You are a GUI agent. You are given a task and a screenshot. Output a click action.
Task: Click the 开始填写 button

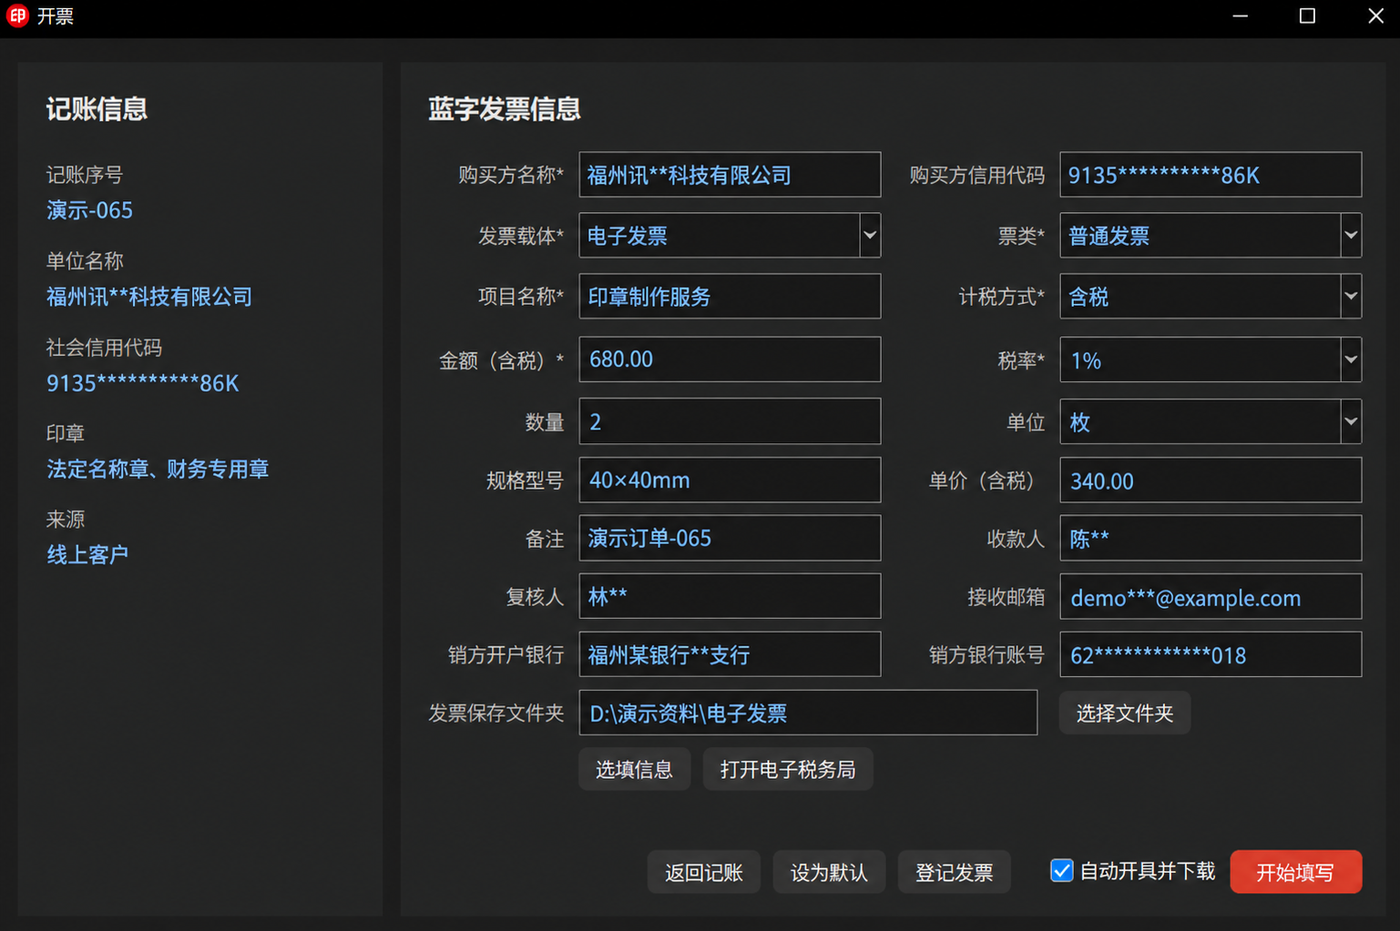pyautogui.click(x=1295, y=872)
